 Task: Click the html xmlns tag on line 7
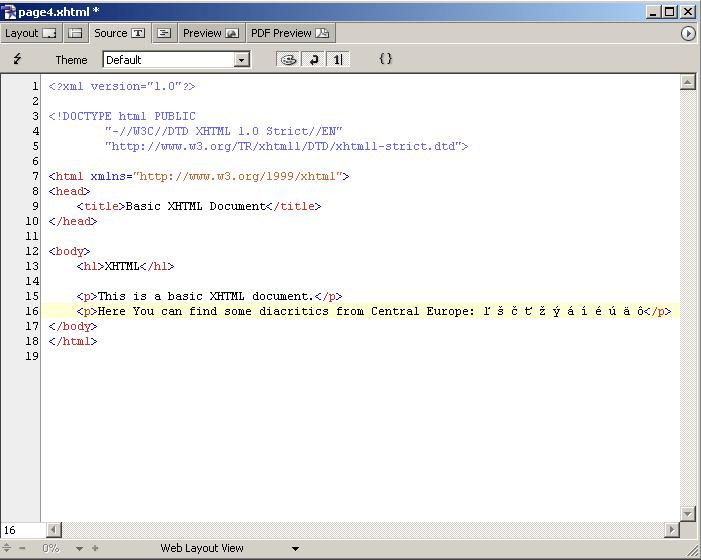click(x=198, y=176)
